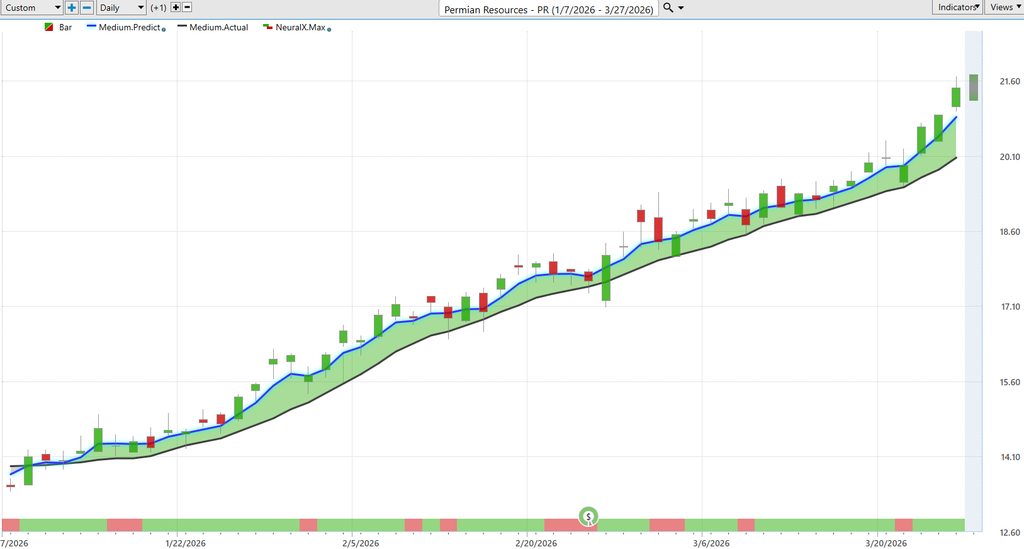This screenshot has height=549, width=1024.
Task: Click the blue minus zoom-out button
Action: tap(86, 7)
